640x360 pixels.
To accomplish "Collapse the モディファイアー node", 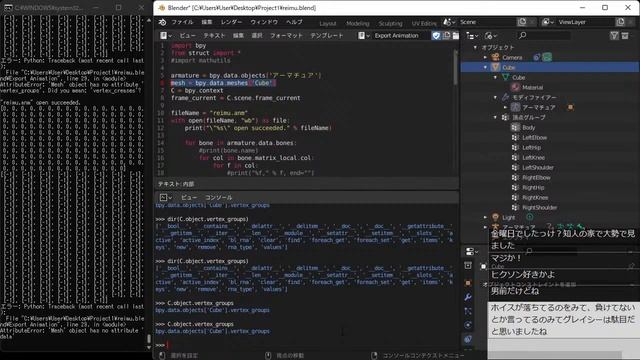I will coord(496,98).
